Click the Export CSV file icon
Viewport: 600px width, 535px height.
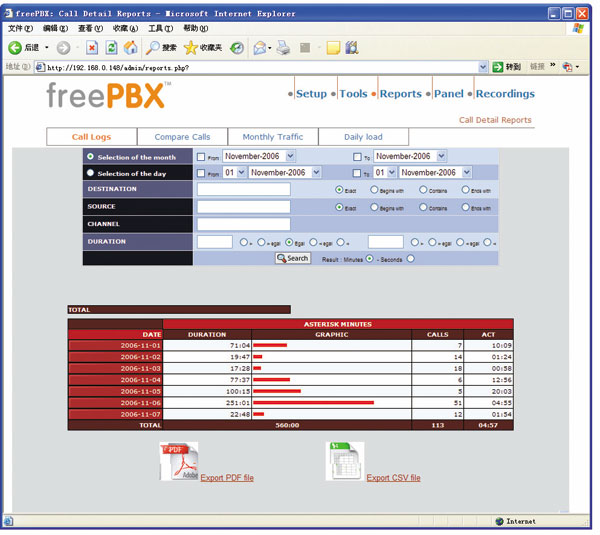click(343, 461)
